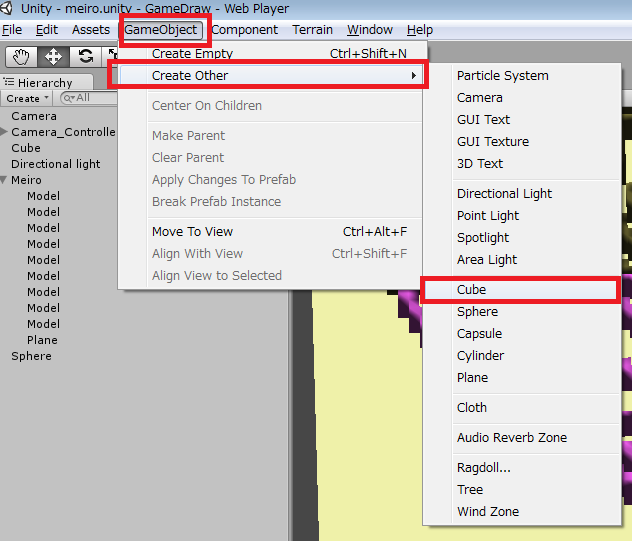Create a Point Light
The height and width of the screenshot is (541, 632).
coord(521,216)
